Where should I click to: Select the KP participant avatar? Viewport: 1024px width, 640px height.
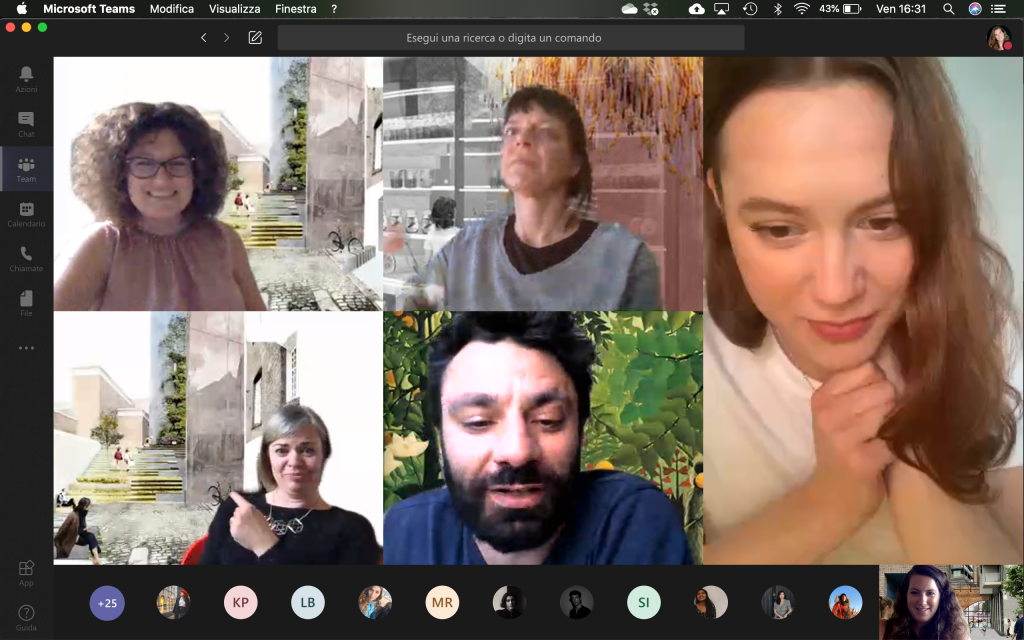coord(241,603)
